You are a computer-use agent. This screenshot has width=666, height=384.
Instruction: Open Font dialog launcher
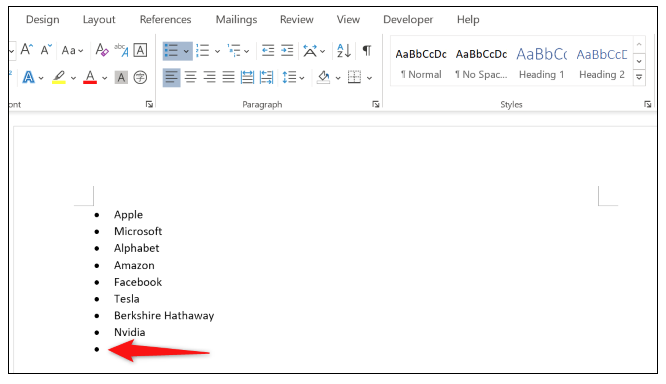pos(150,104)
